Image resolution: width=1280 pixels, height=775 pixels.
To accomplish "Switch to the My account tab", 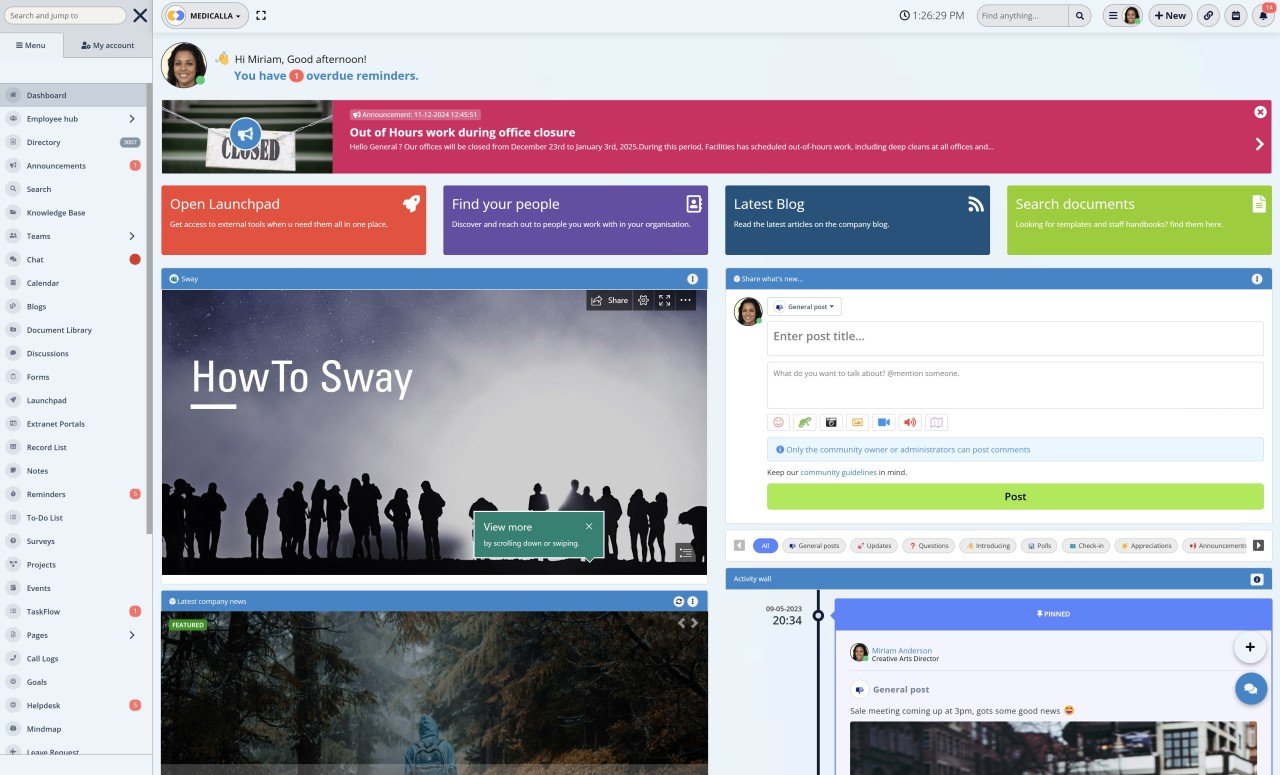I will pos(107,44).
